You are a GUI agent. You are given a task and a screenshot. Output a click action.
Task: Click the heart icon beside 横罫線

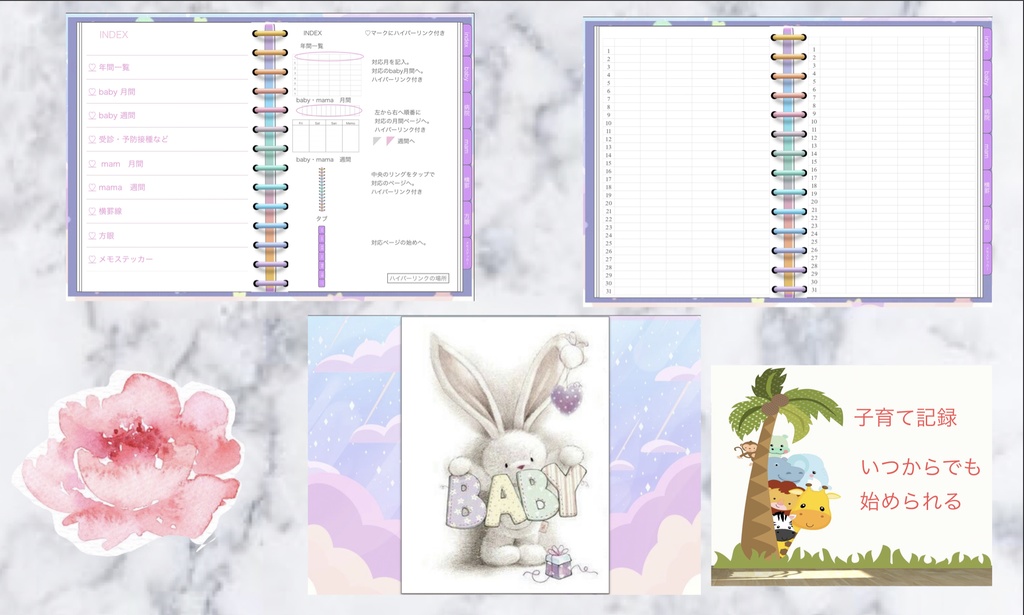(x=92, y=212)
